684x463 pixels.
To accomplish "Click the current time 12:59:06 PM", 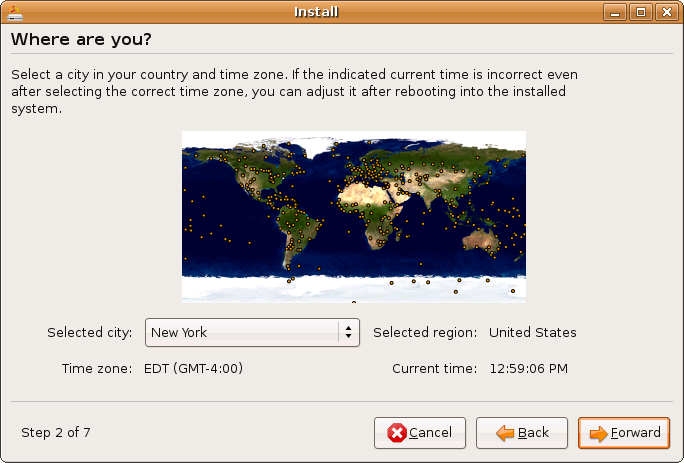I will pyautogui.click(x=528, y=369).
